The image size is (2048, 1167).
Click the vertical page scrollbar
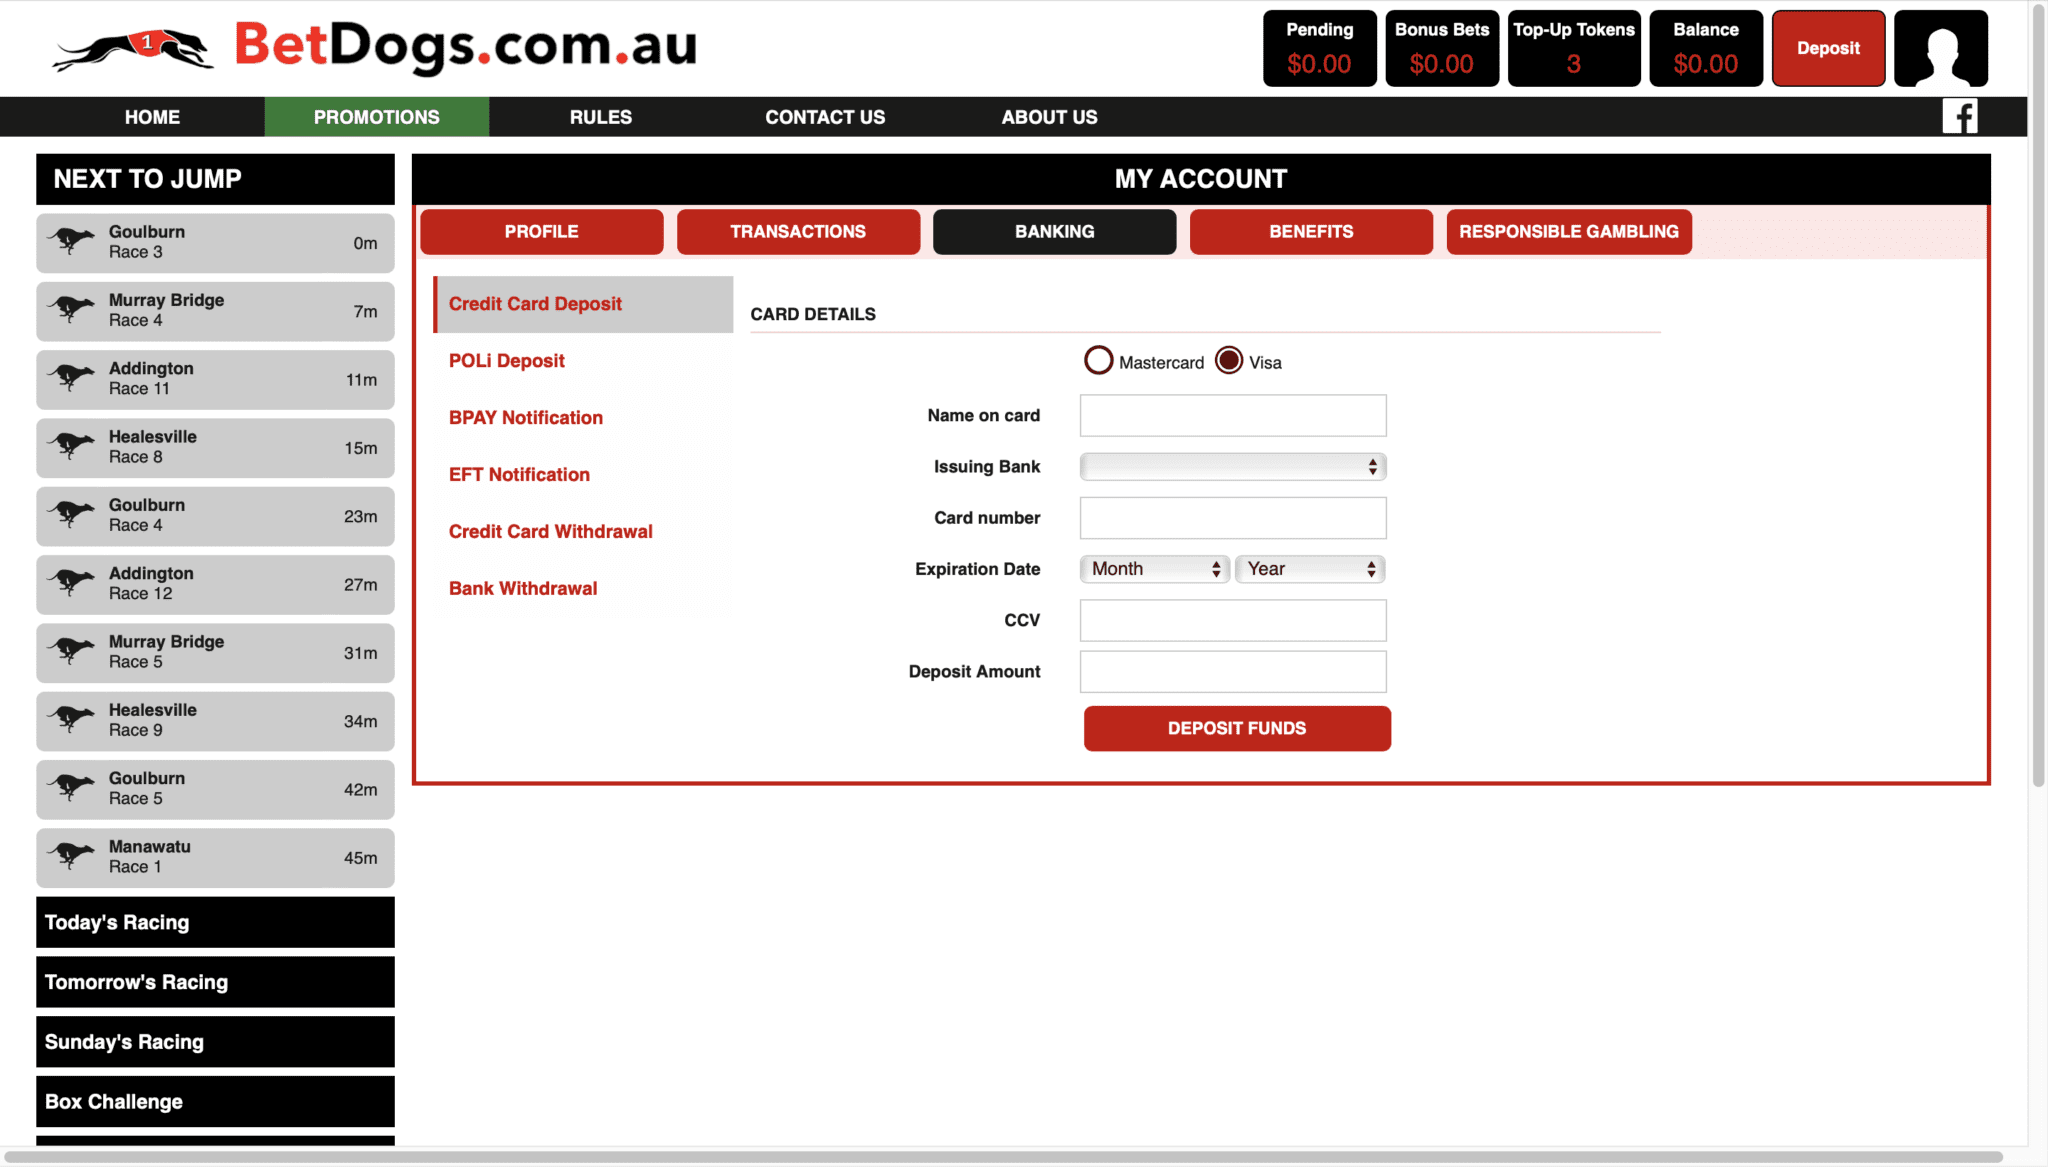pyautogui.click(x=2038, y=395)
